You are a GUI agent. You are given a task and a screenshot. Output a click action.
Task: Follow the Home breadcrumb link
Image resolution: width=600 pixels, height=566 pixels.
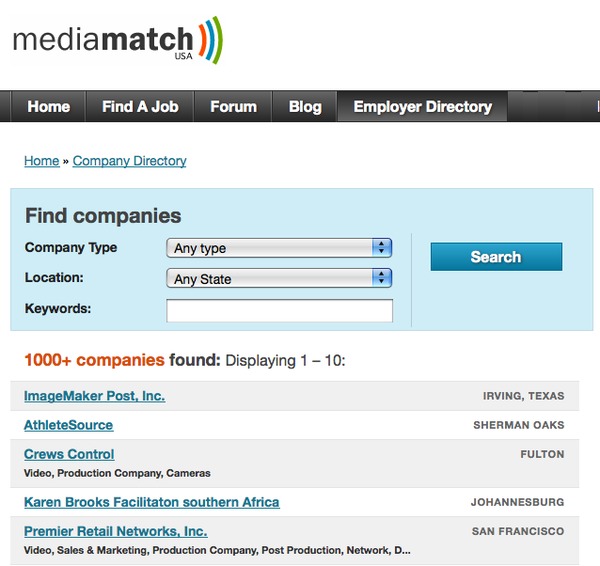point(42,161)
